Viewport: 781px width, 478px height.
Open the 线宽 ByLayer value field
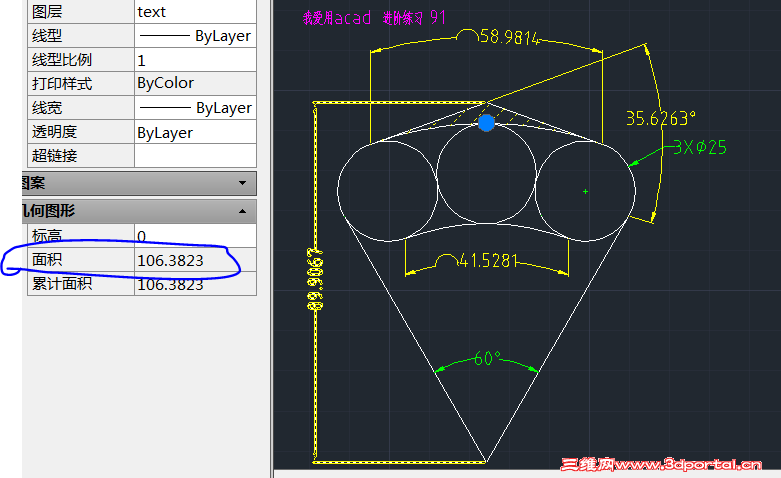pyautogui.click(x=195, y=108)
